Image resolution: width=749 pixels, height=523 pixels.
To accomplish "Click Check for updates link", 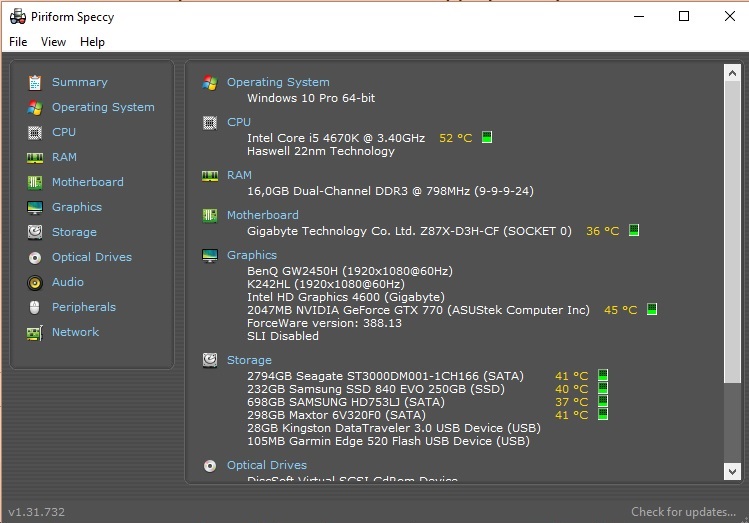I will coord(682,512).
